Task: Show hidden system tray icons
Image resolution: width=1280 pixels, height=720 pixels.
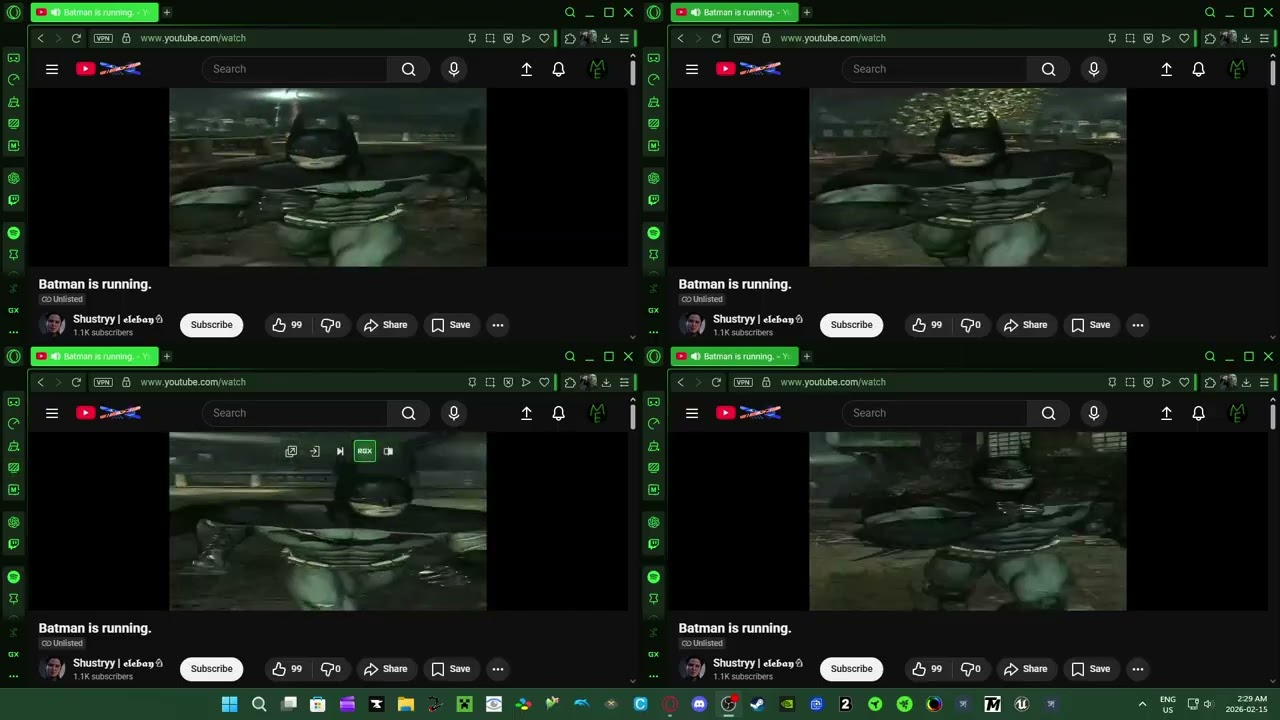Action: [x=1142, y=704]
